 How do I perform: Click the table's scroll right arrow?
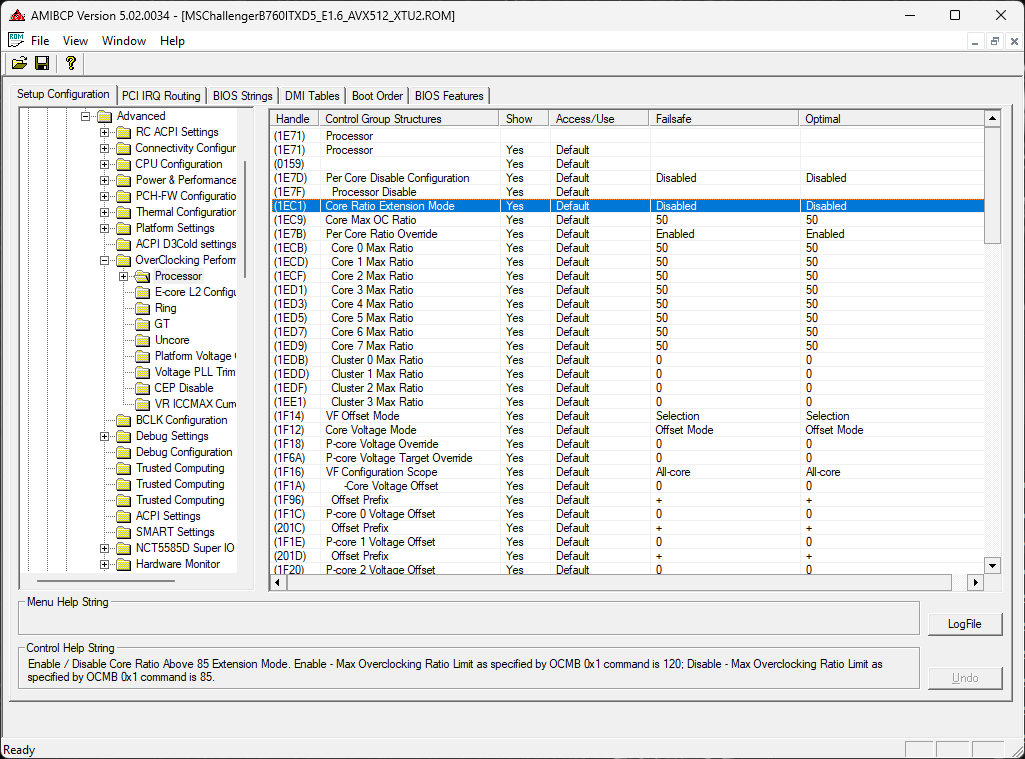pyautogui.click(x=976, y=582)
